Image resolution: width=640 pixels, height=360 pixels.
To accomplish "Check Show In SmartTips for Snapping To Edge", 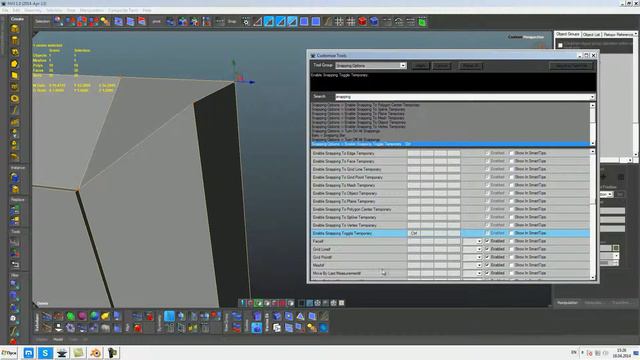I will (511, 153).
